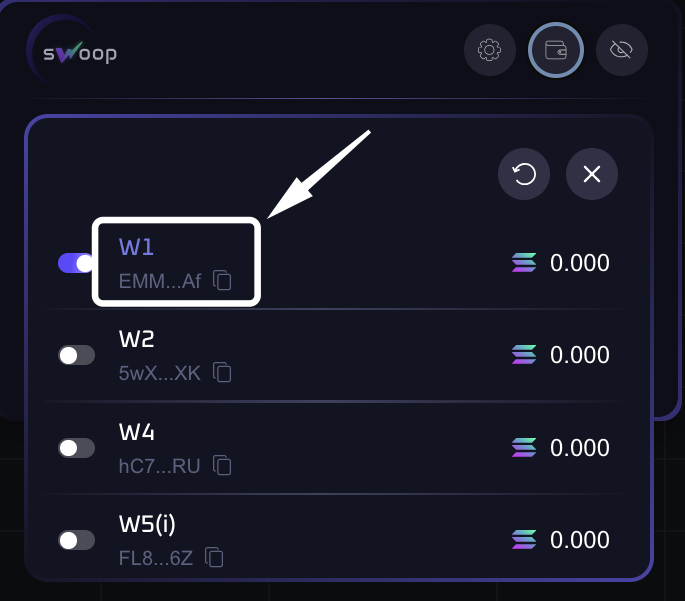Open settings via the gear icon

click(490, 49)
